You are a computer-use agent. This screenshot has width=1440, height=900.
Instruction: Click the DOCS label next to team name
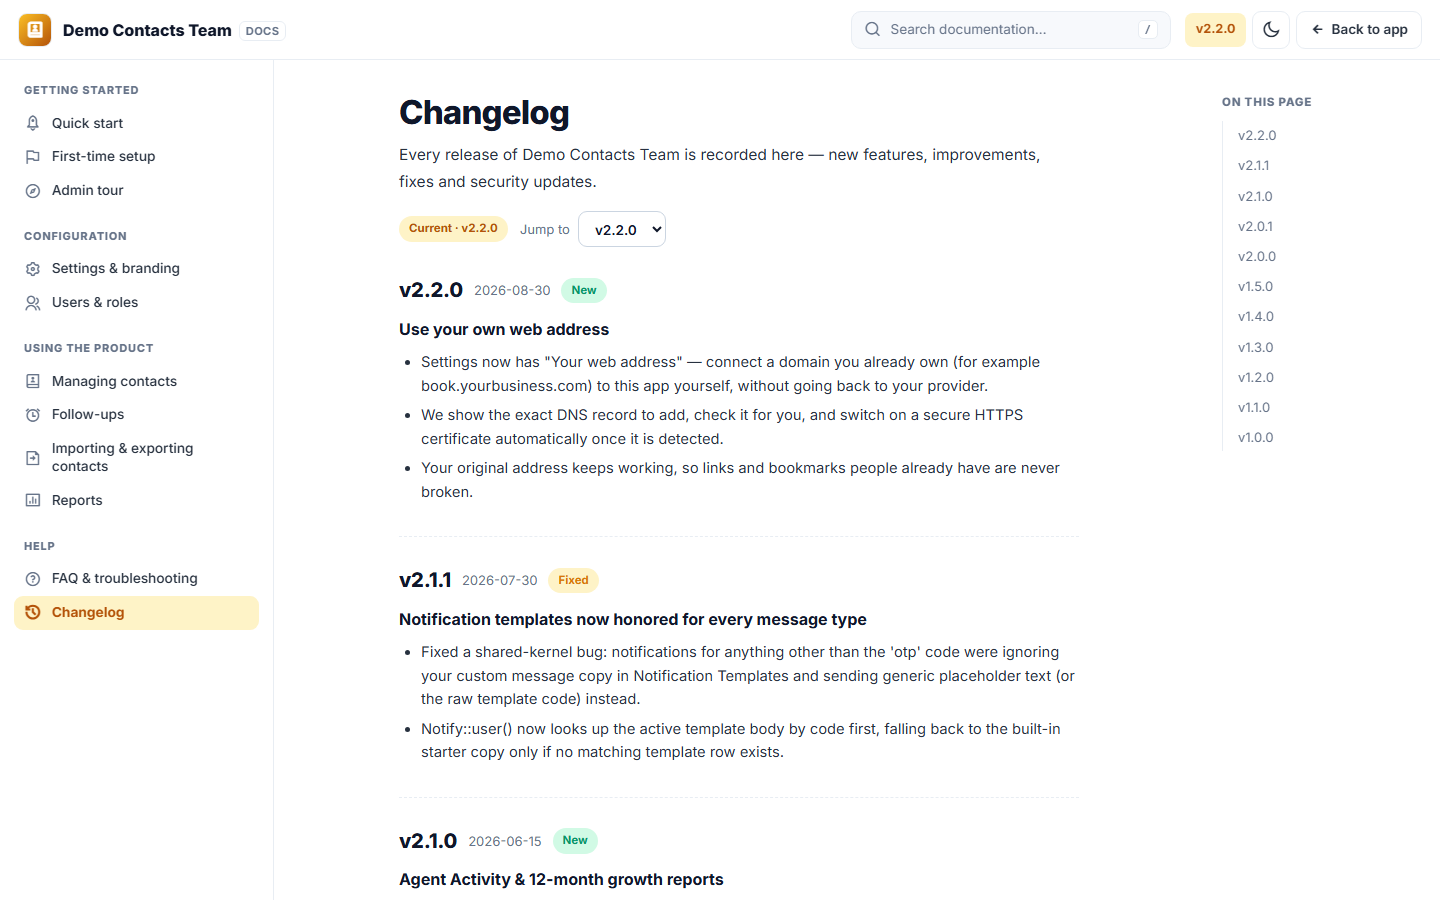262,31
